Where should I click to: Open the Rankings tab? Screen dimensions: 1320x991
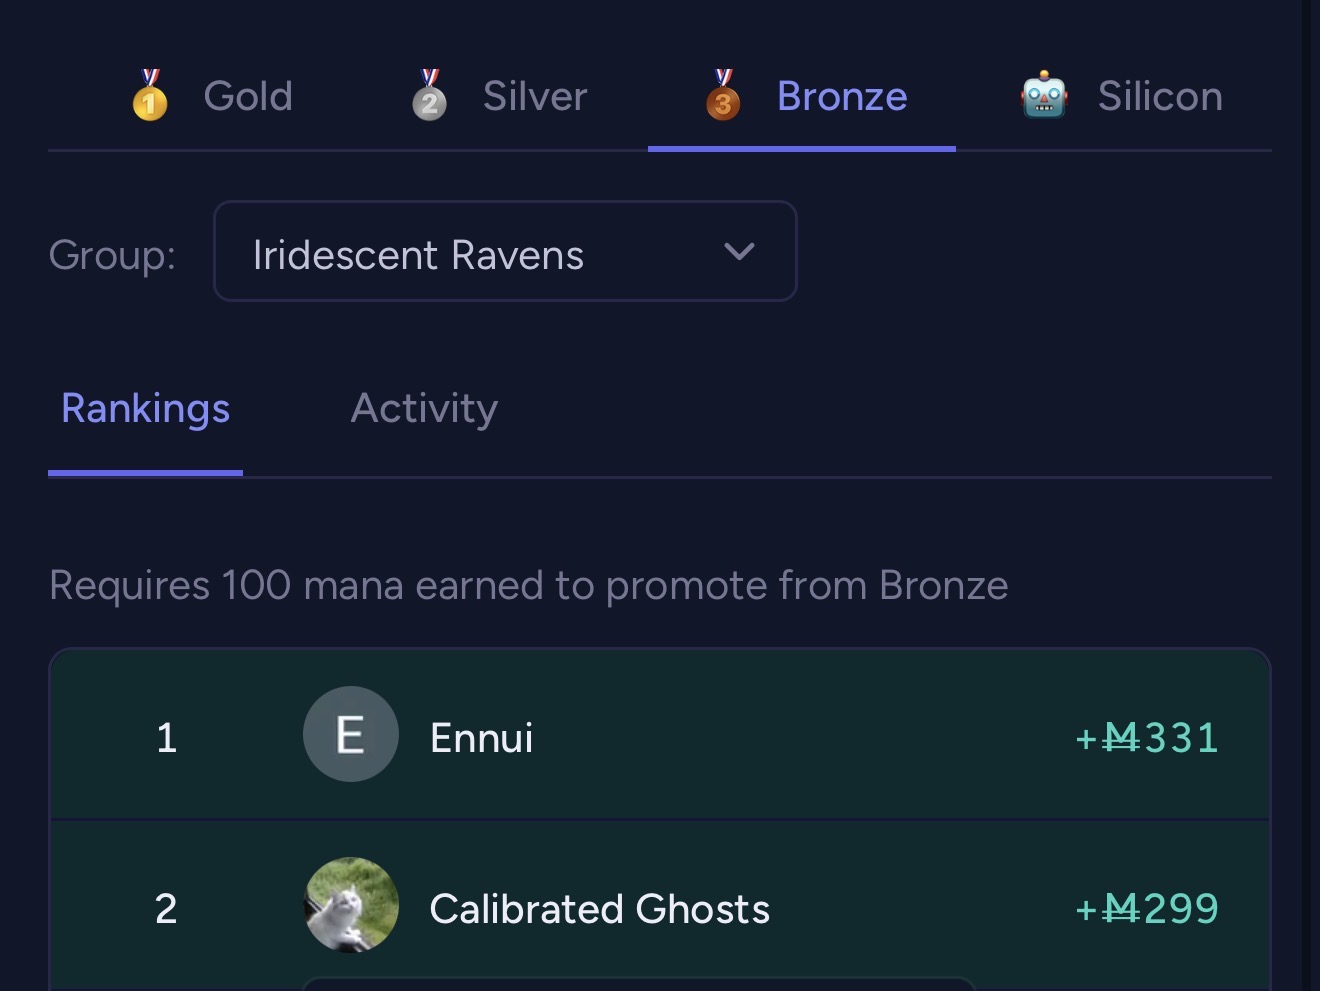(x=146, y=409)
